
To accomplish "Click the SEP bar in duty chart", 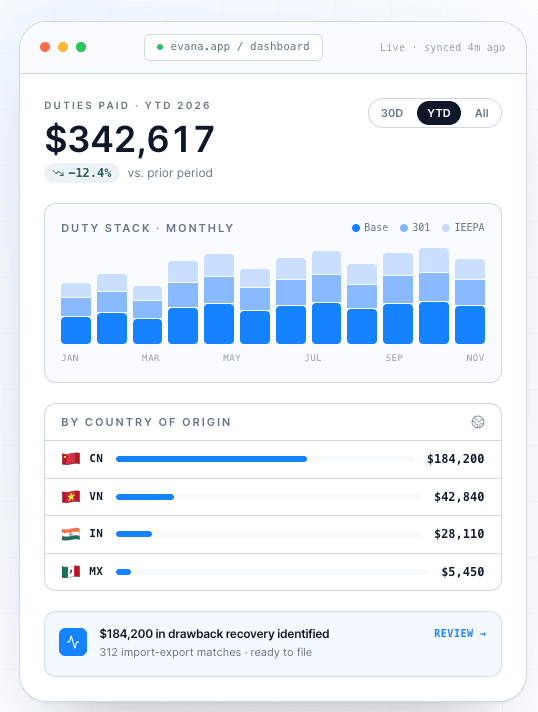I will pos(398,298).
